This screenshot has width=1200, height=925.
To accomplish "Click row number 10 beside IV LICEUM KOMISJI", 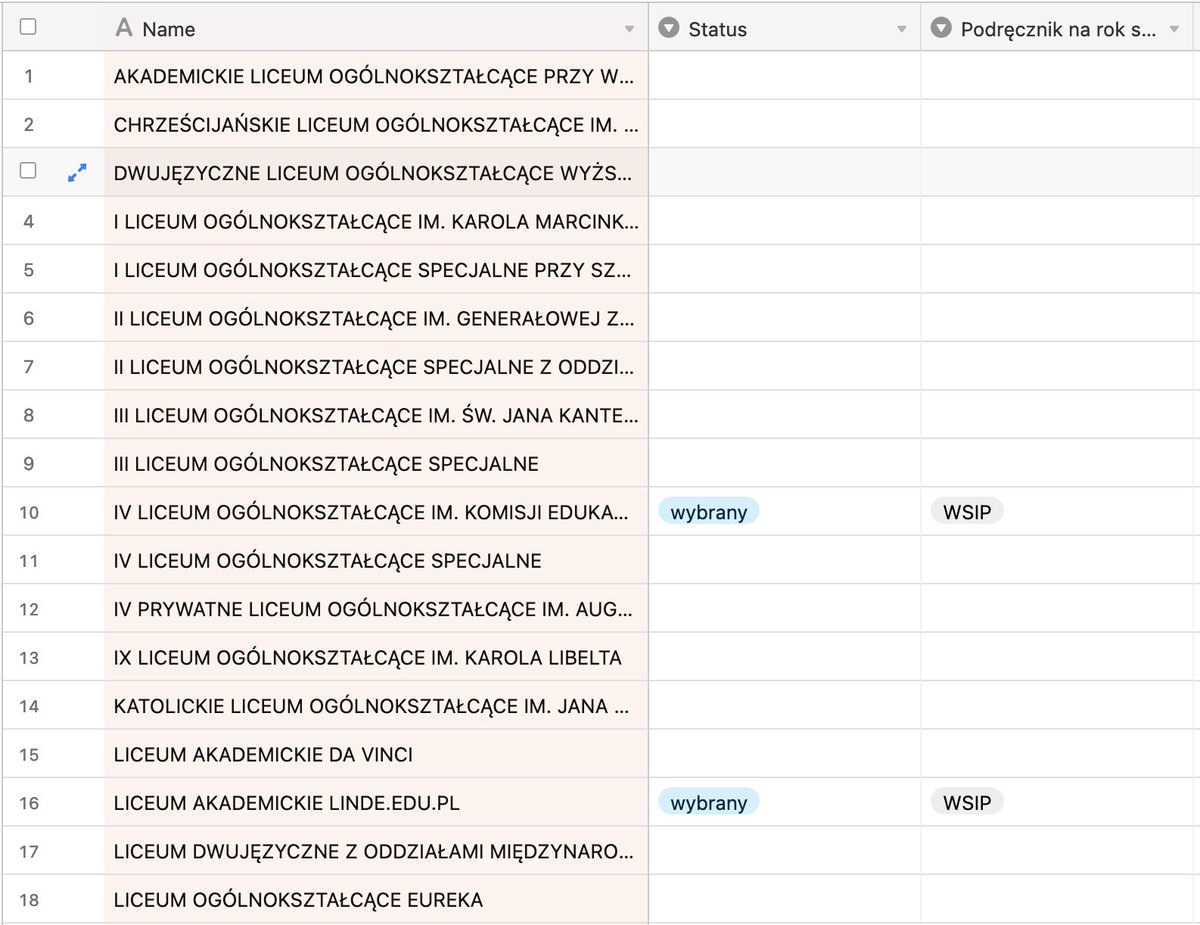I will click(x=29, y=512).
